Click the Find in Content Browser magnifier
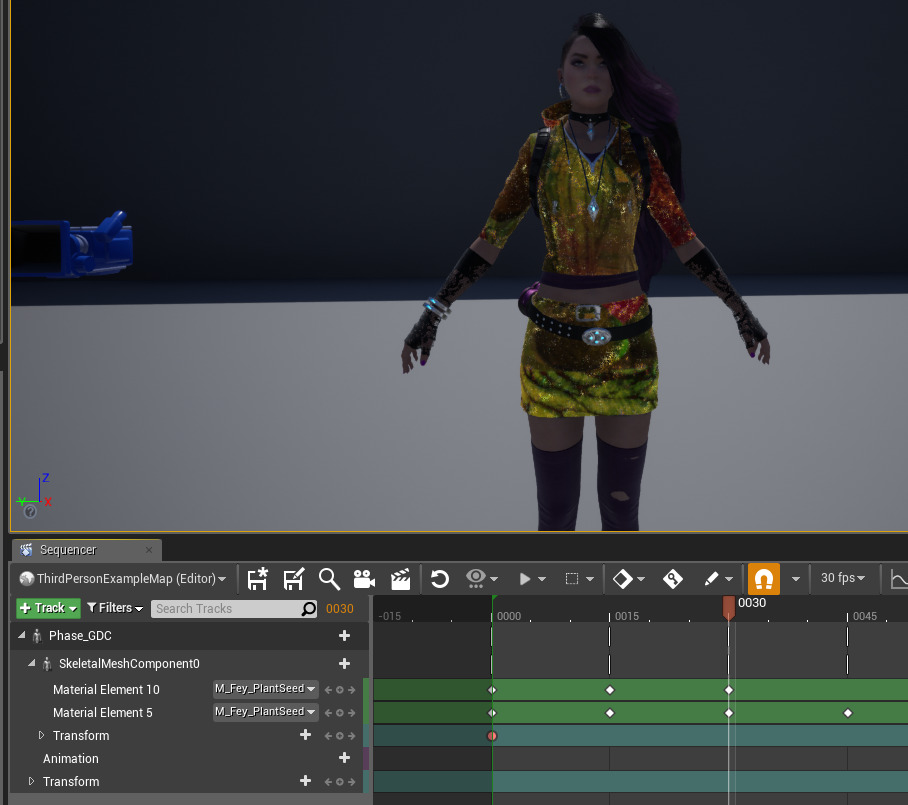Screen dimensions: 908x805 click(x=329, y=579)
